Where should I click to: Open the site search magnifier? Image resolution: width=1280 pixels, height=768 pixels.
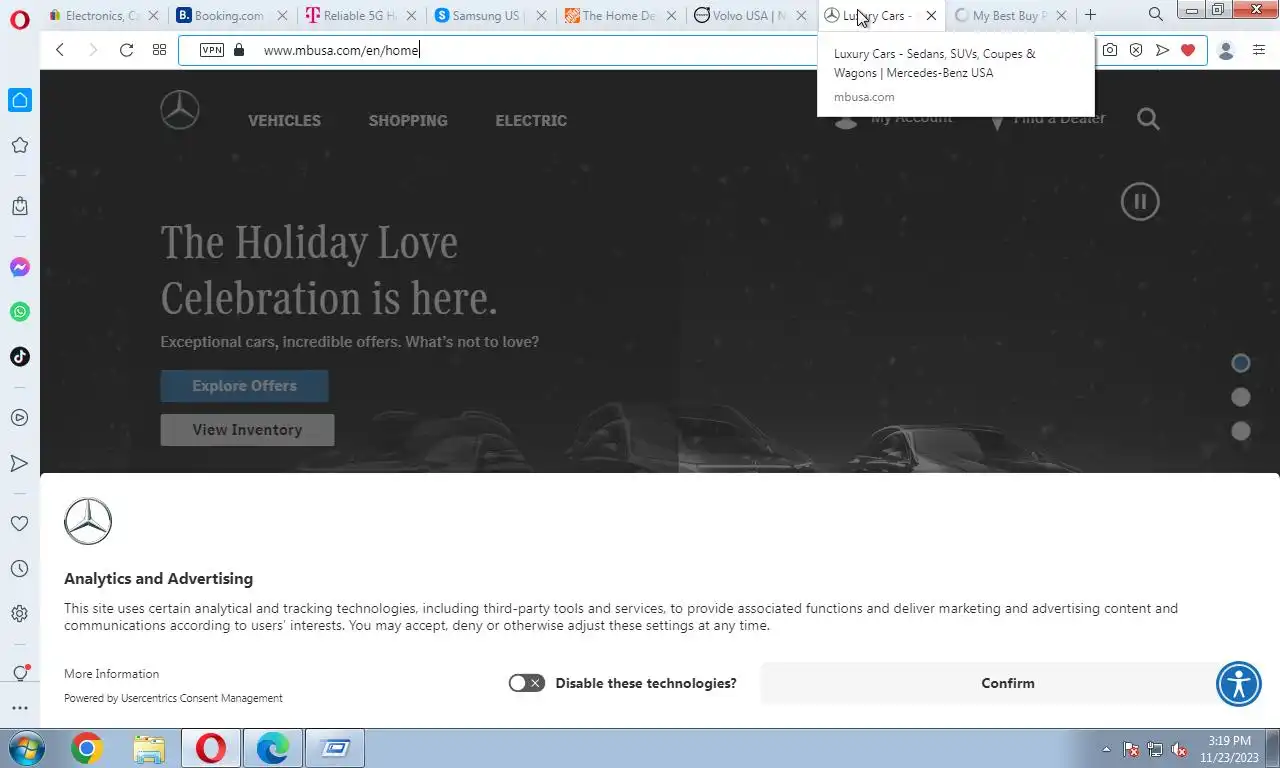[x=1148, y=119]
